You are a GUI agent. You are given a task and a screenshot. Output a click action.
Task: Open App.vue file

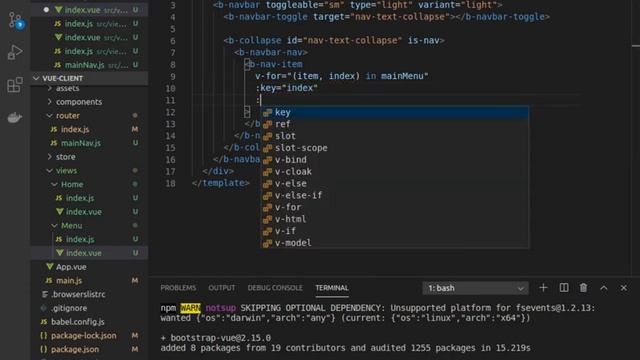tap(89, 267)
